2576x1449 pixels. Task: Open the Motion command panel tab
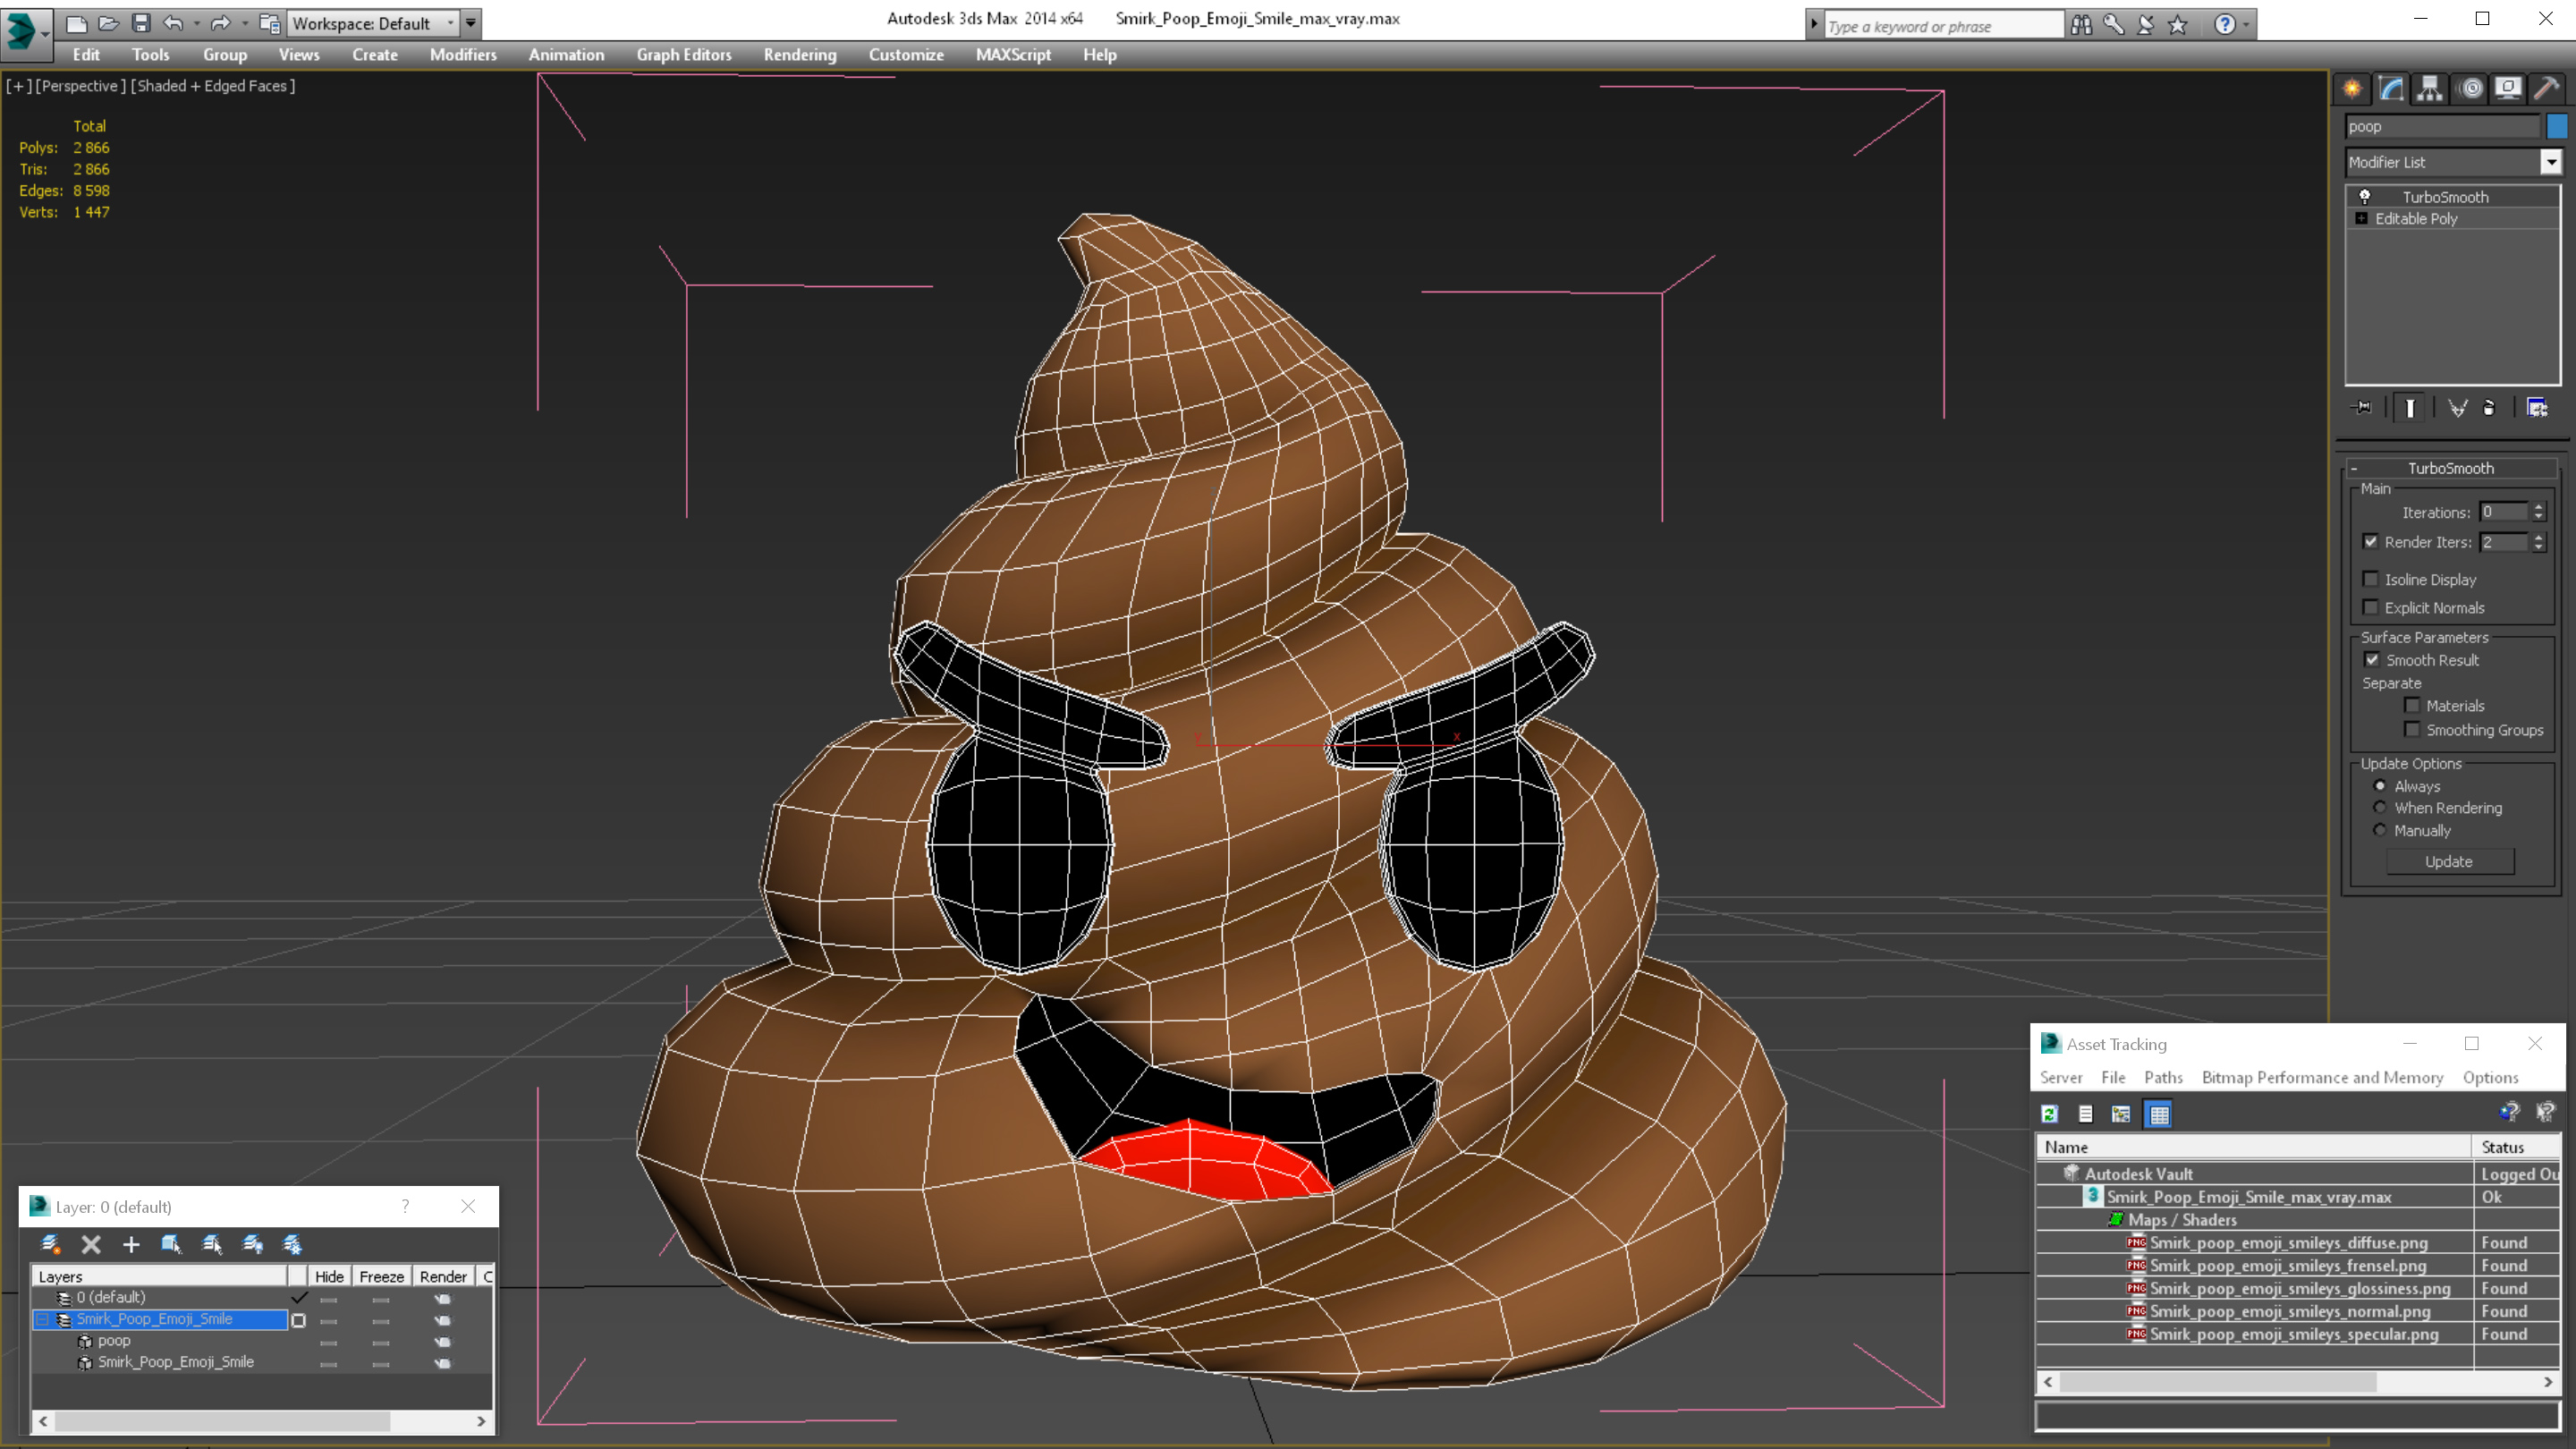(x=2470, y=89)
